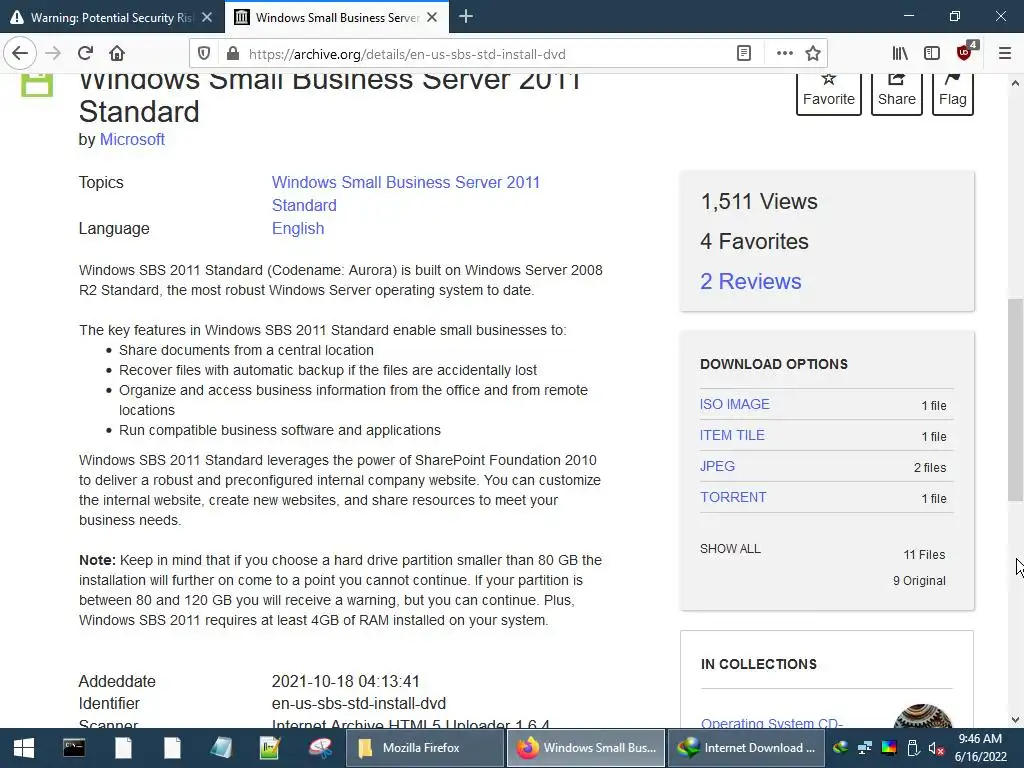Click the 11 Files count text
Image resolution: width=1024 pixels, height=768 pixels.
pyautogui.click(x=924, y=554)
